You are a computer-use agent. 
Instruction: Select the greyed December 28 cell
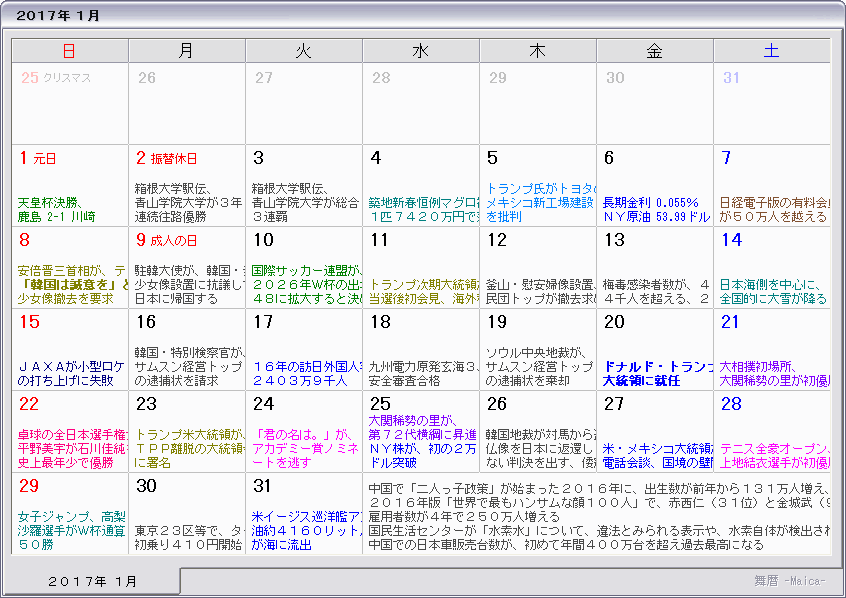click(421, 104)
